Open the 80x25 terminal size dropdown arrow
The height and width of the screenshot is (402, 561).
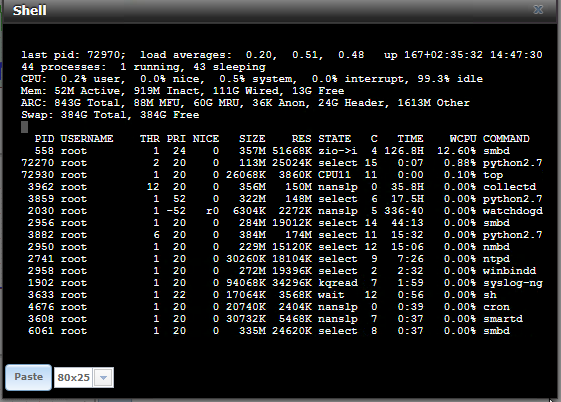(x=103, y=377)
